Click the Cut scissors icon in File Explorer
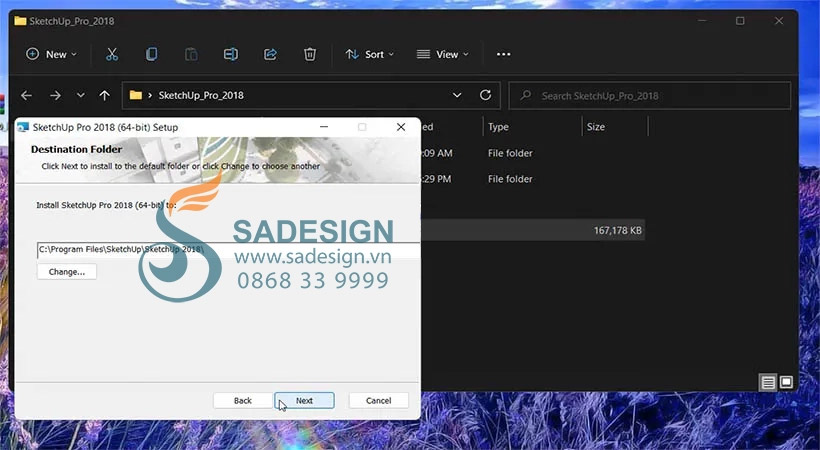 pyautogui.click(x=112, y=54)
